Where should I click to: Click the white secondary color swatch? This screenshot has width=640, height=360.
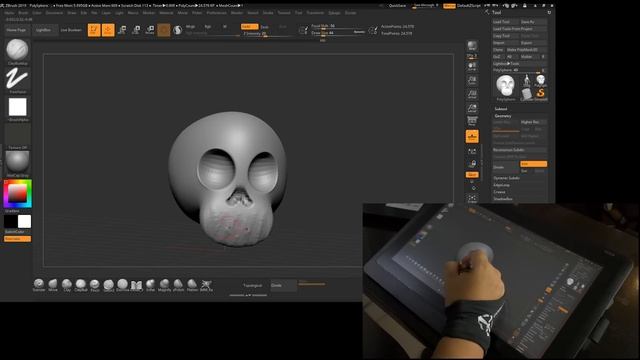[x=24, y=222]
